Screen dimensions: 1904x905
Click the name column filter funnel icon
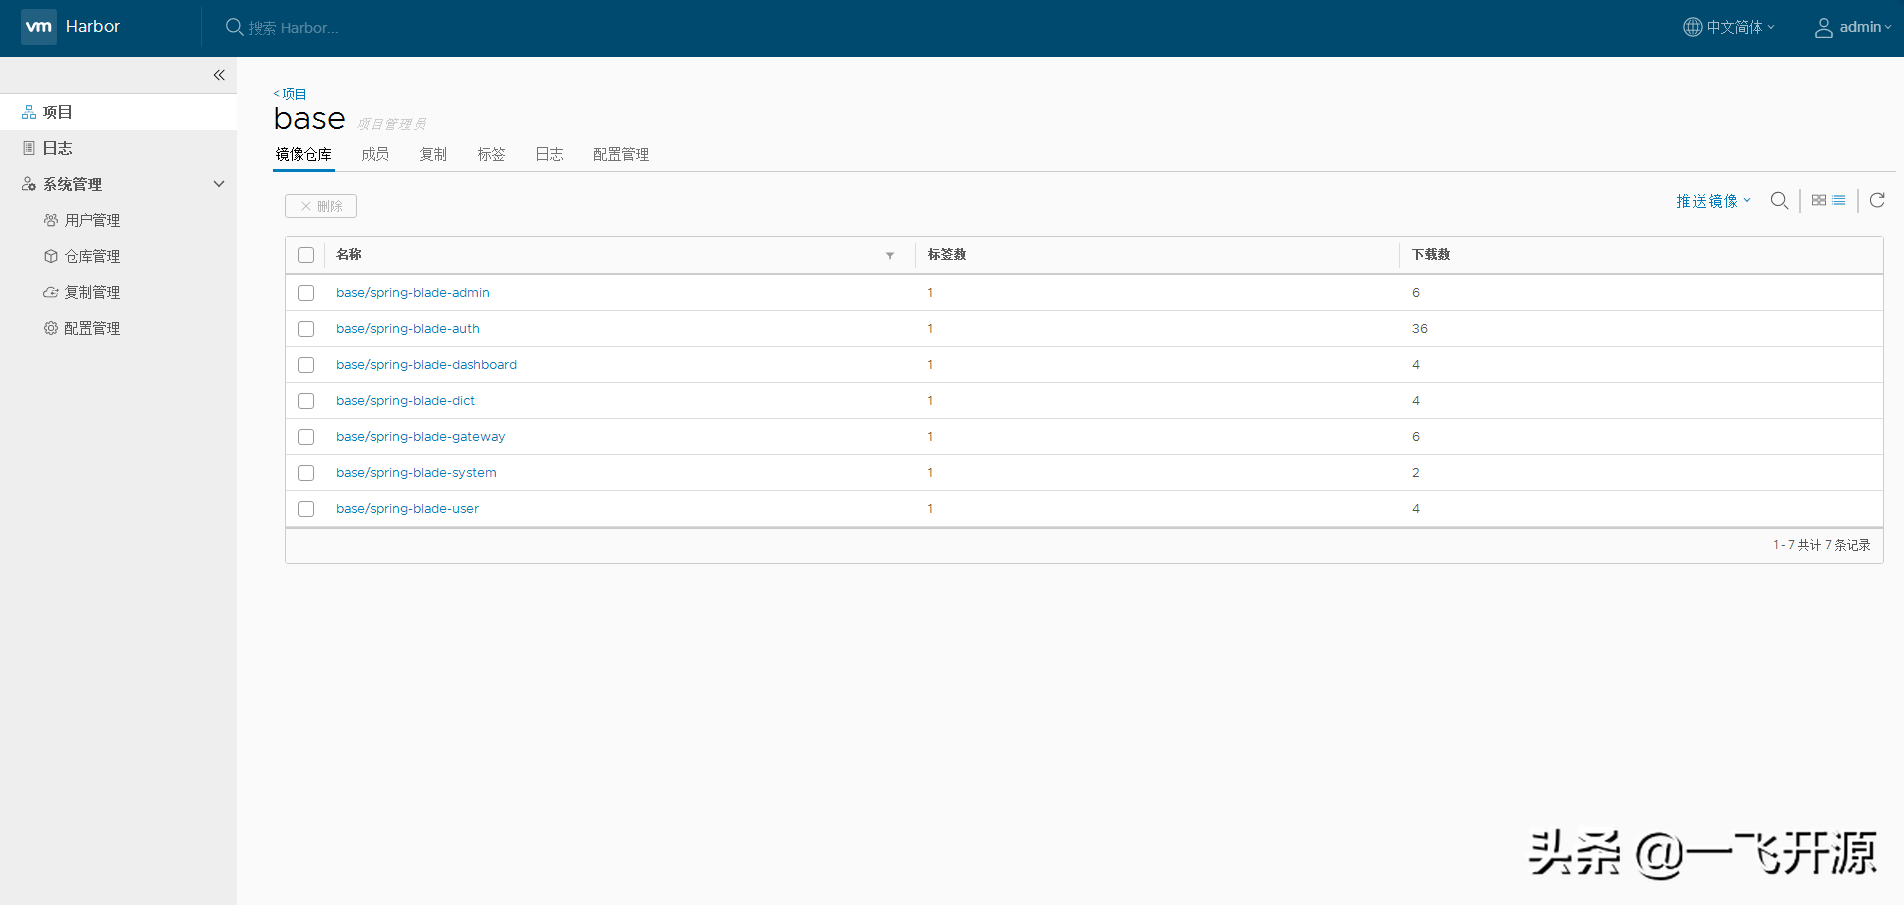point(890,256)
